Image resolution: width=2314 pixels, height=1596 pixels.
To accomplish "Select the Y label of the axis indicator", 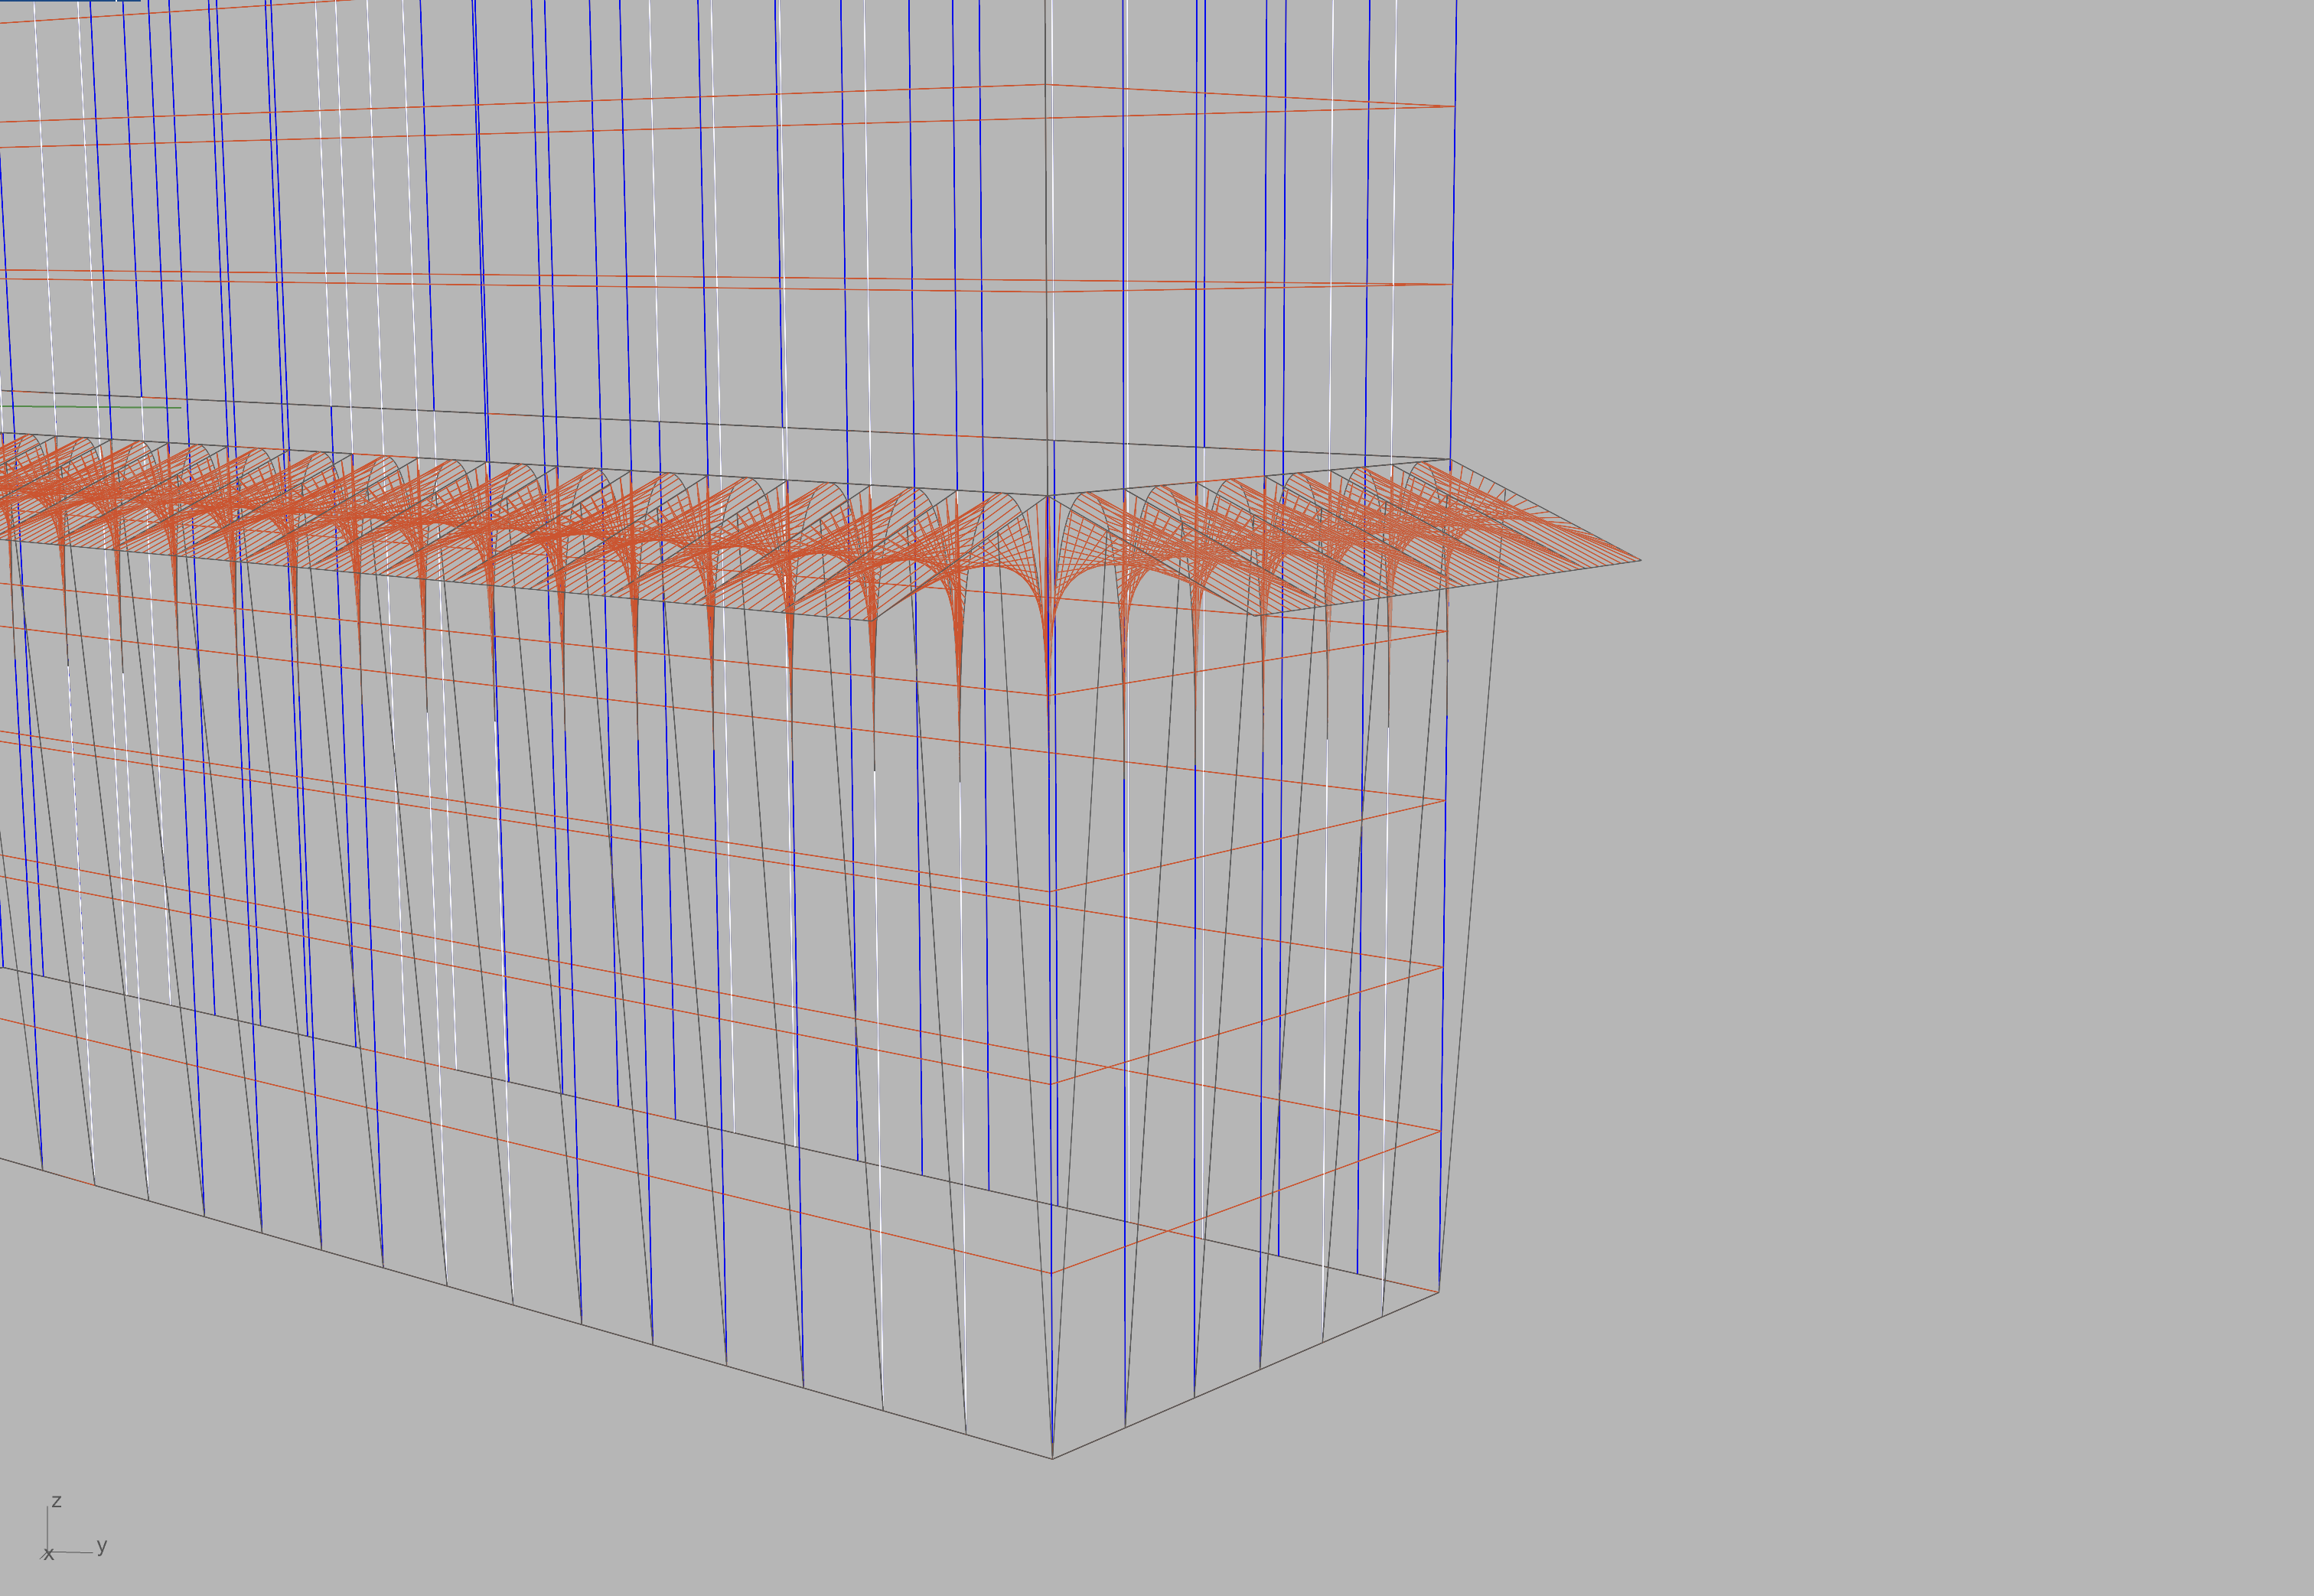I will [102, 1549].
